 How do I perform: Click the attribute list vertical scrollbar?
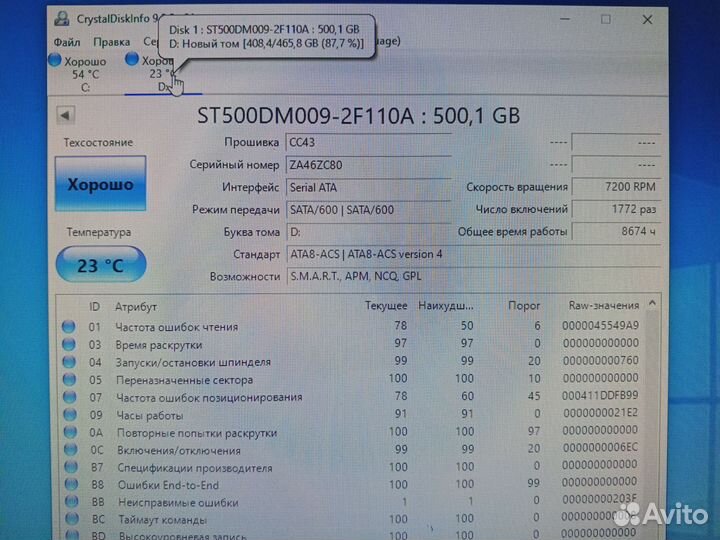coord(653,410)
